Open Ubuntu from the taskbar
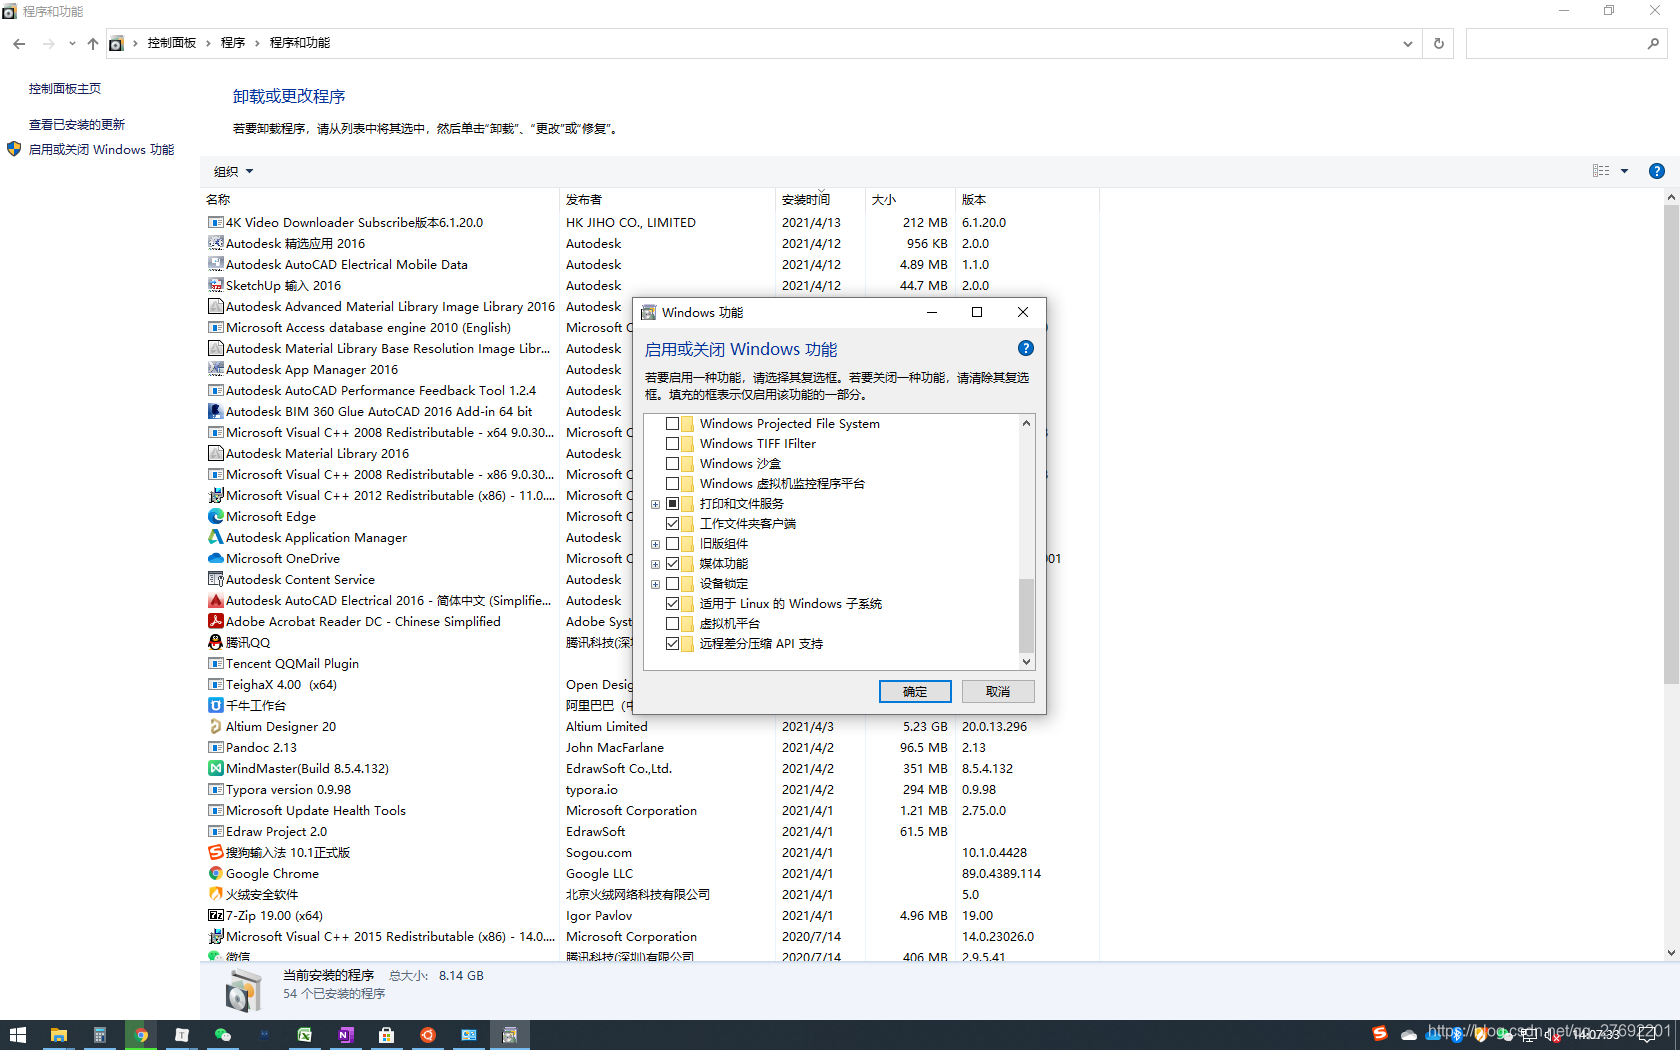Screen dimensions: 1680x1050 click(x=428, y=1035)
